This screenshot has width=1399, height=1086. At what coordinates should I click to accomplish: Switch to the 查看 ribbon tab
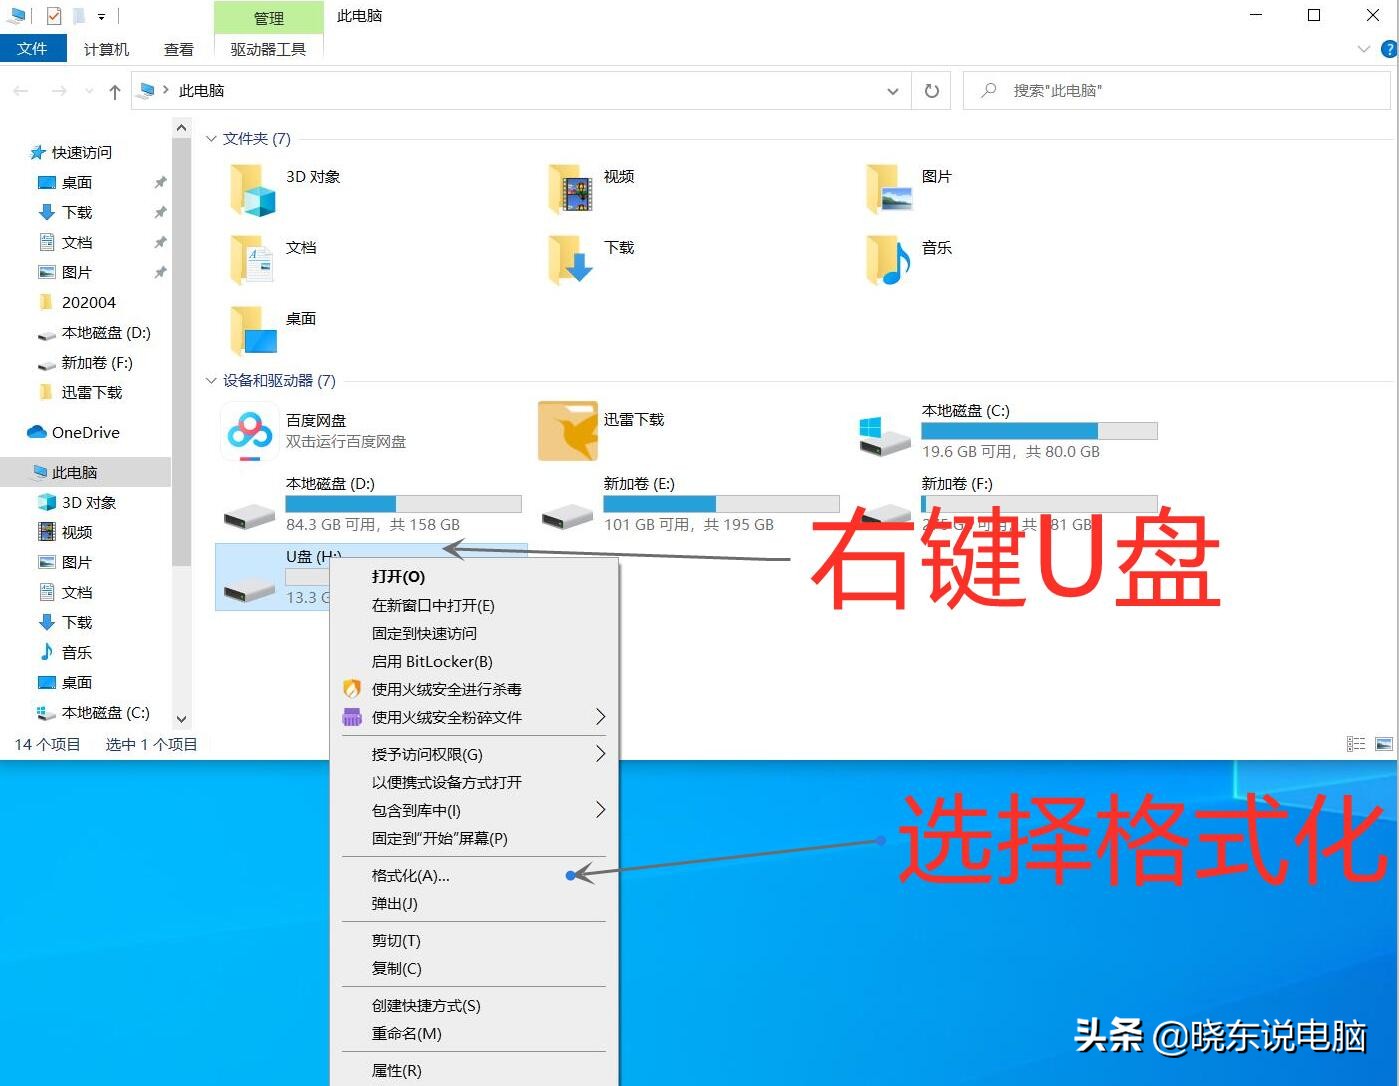tap(179, 48)
